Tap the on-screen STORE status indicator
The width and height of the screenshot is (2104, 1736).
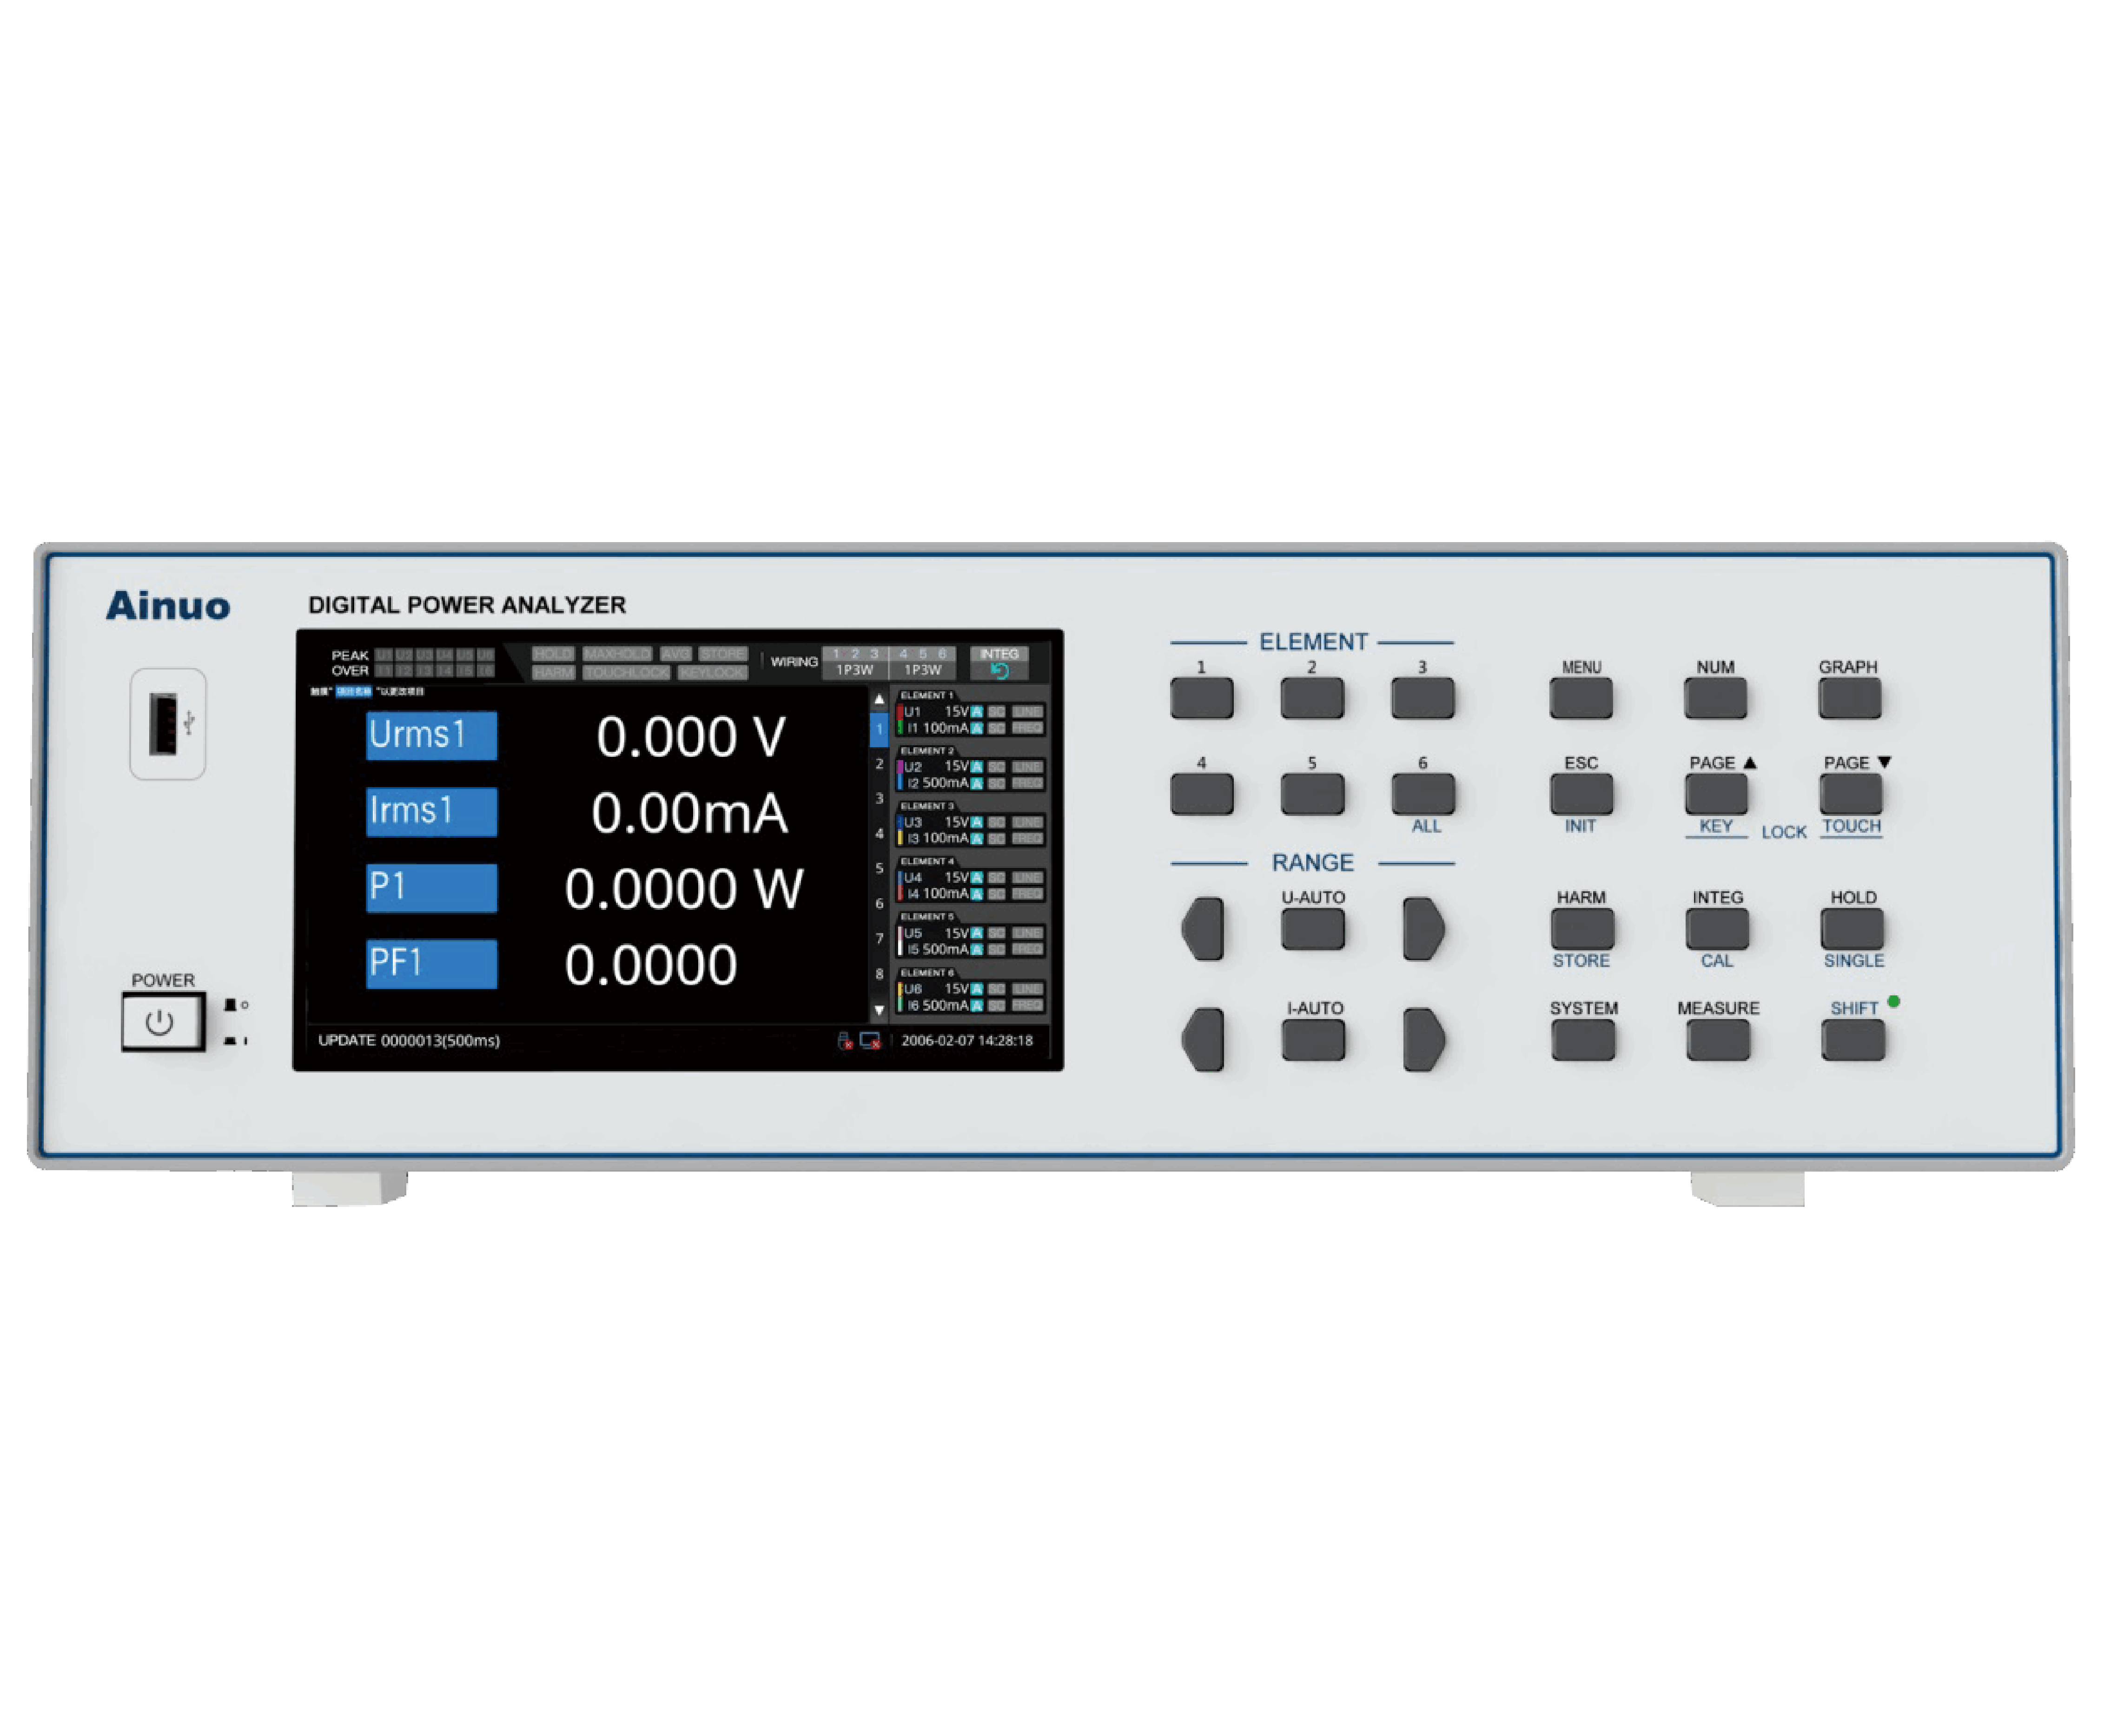click(723, 654)
